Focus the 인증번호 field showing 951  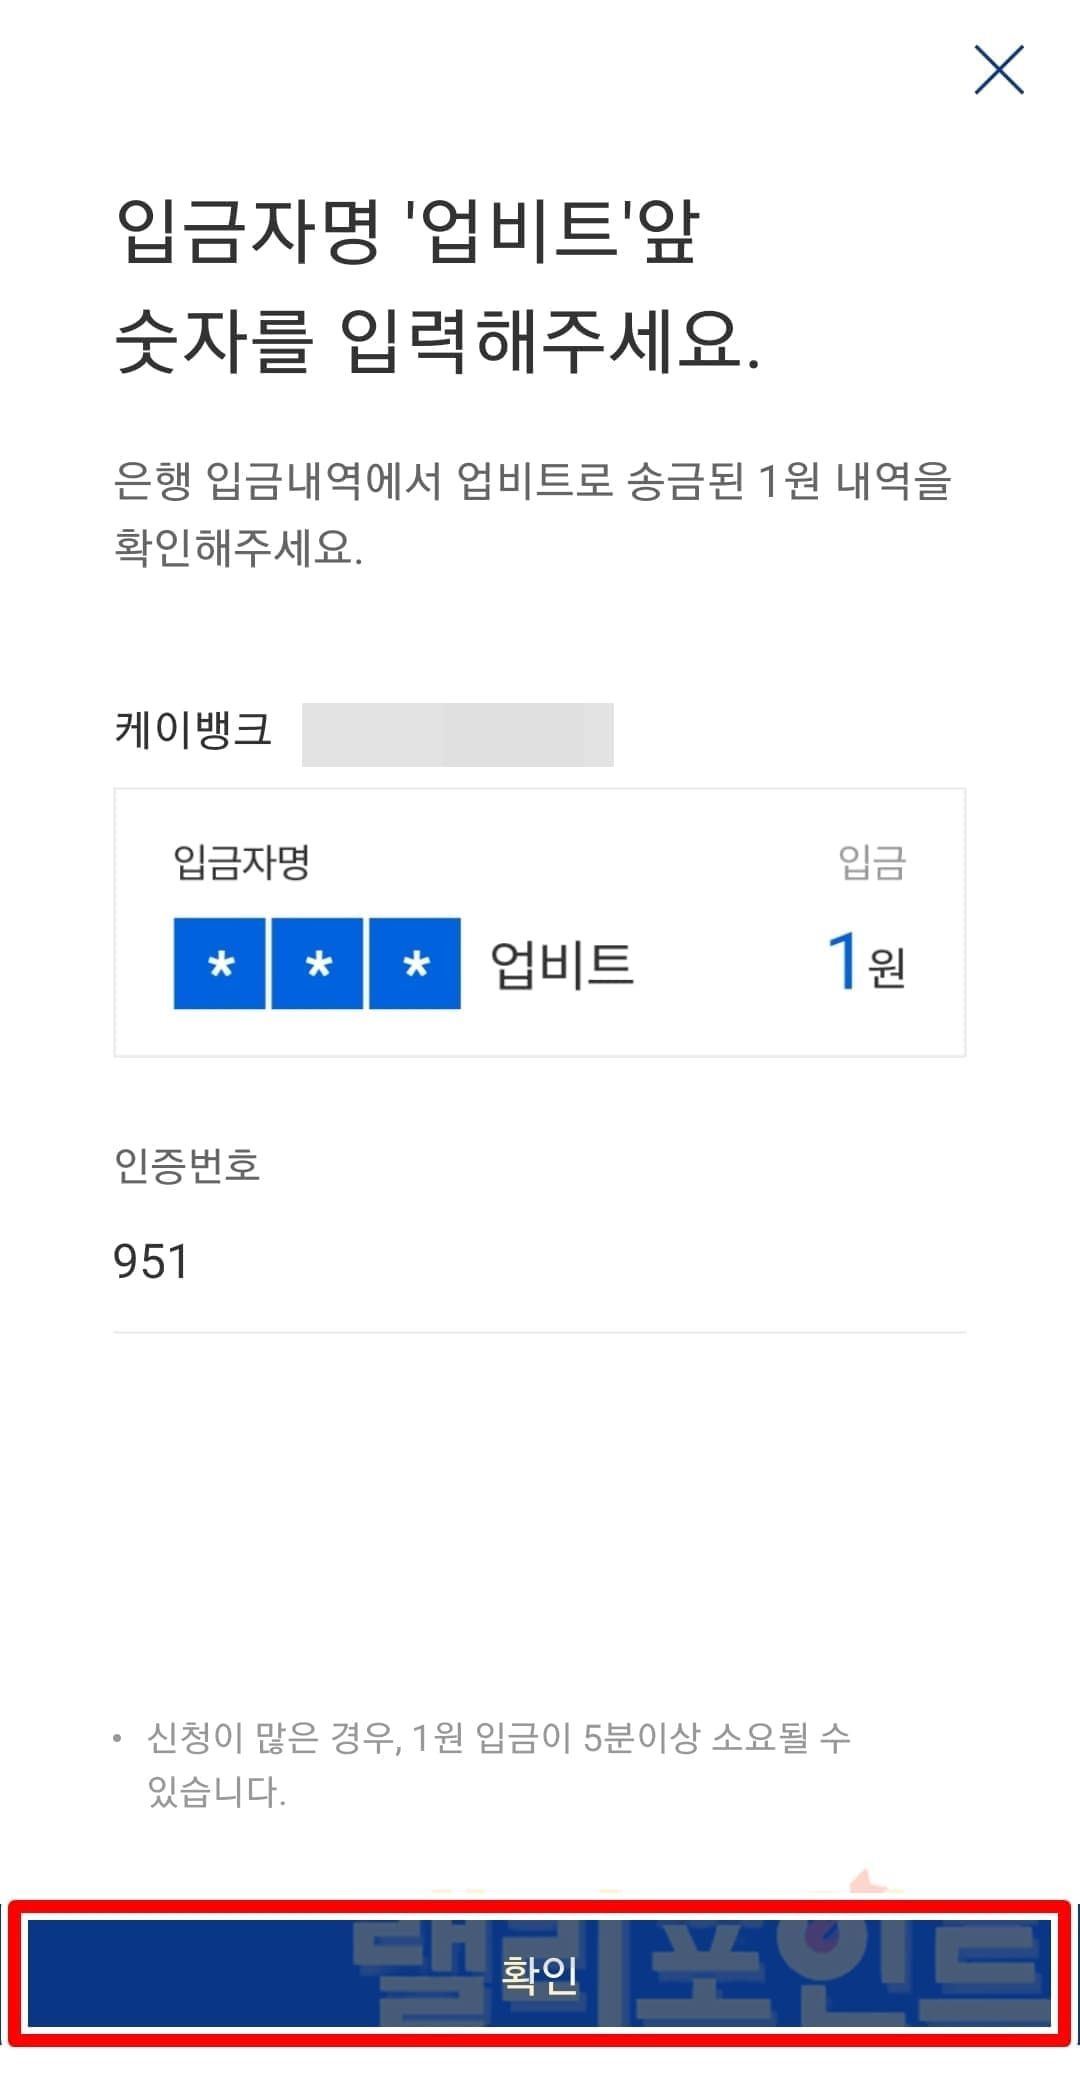pos(538,1262)
